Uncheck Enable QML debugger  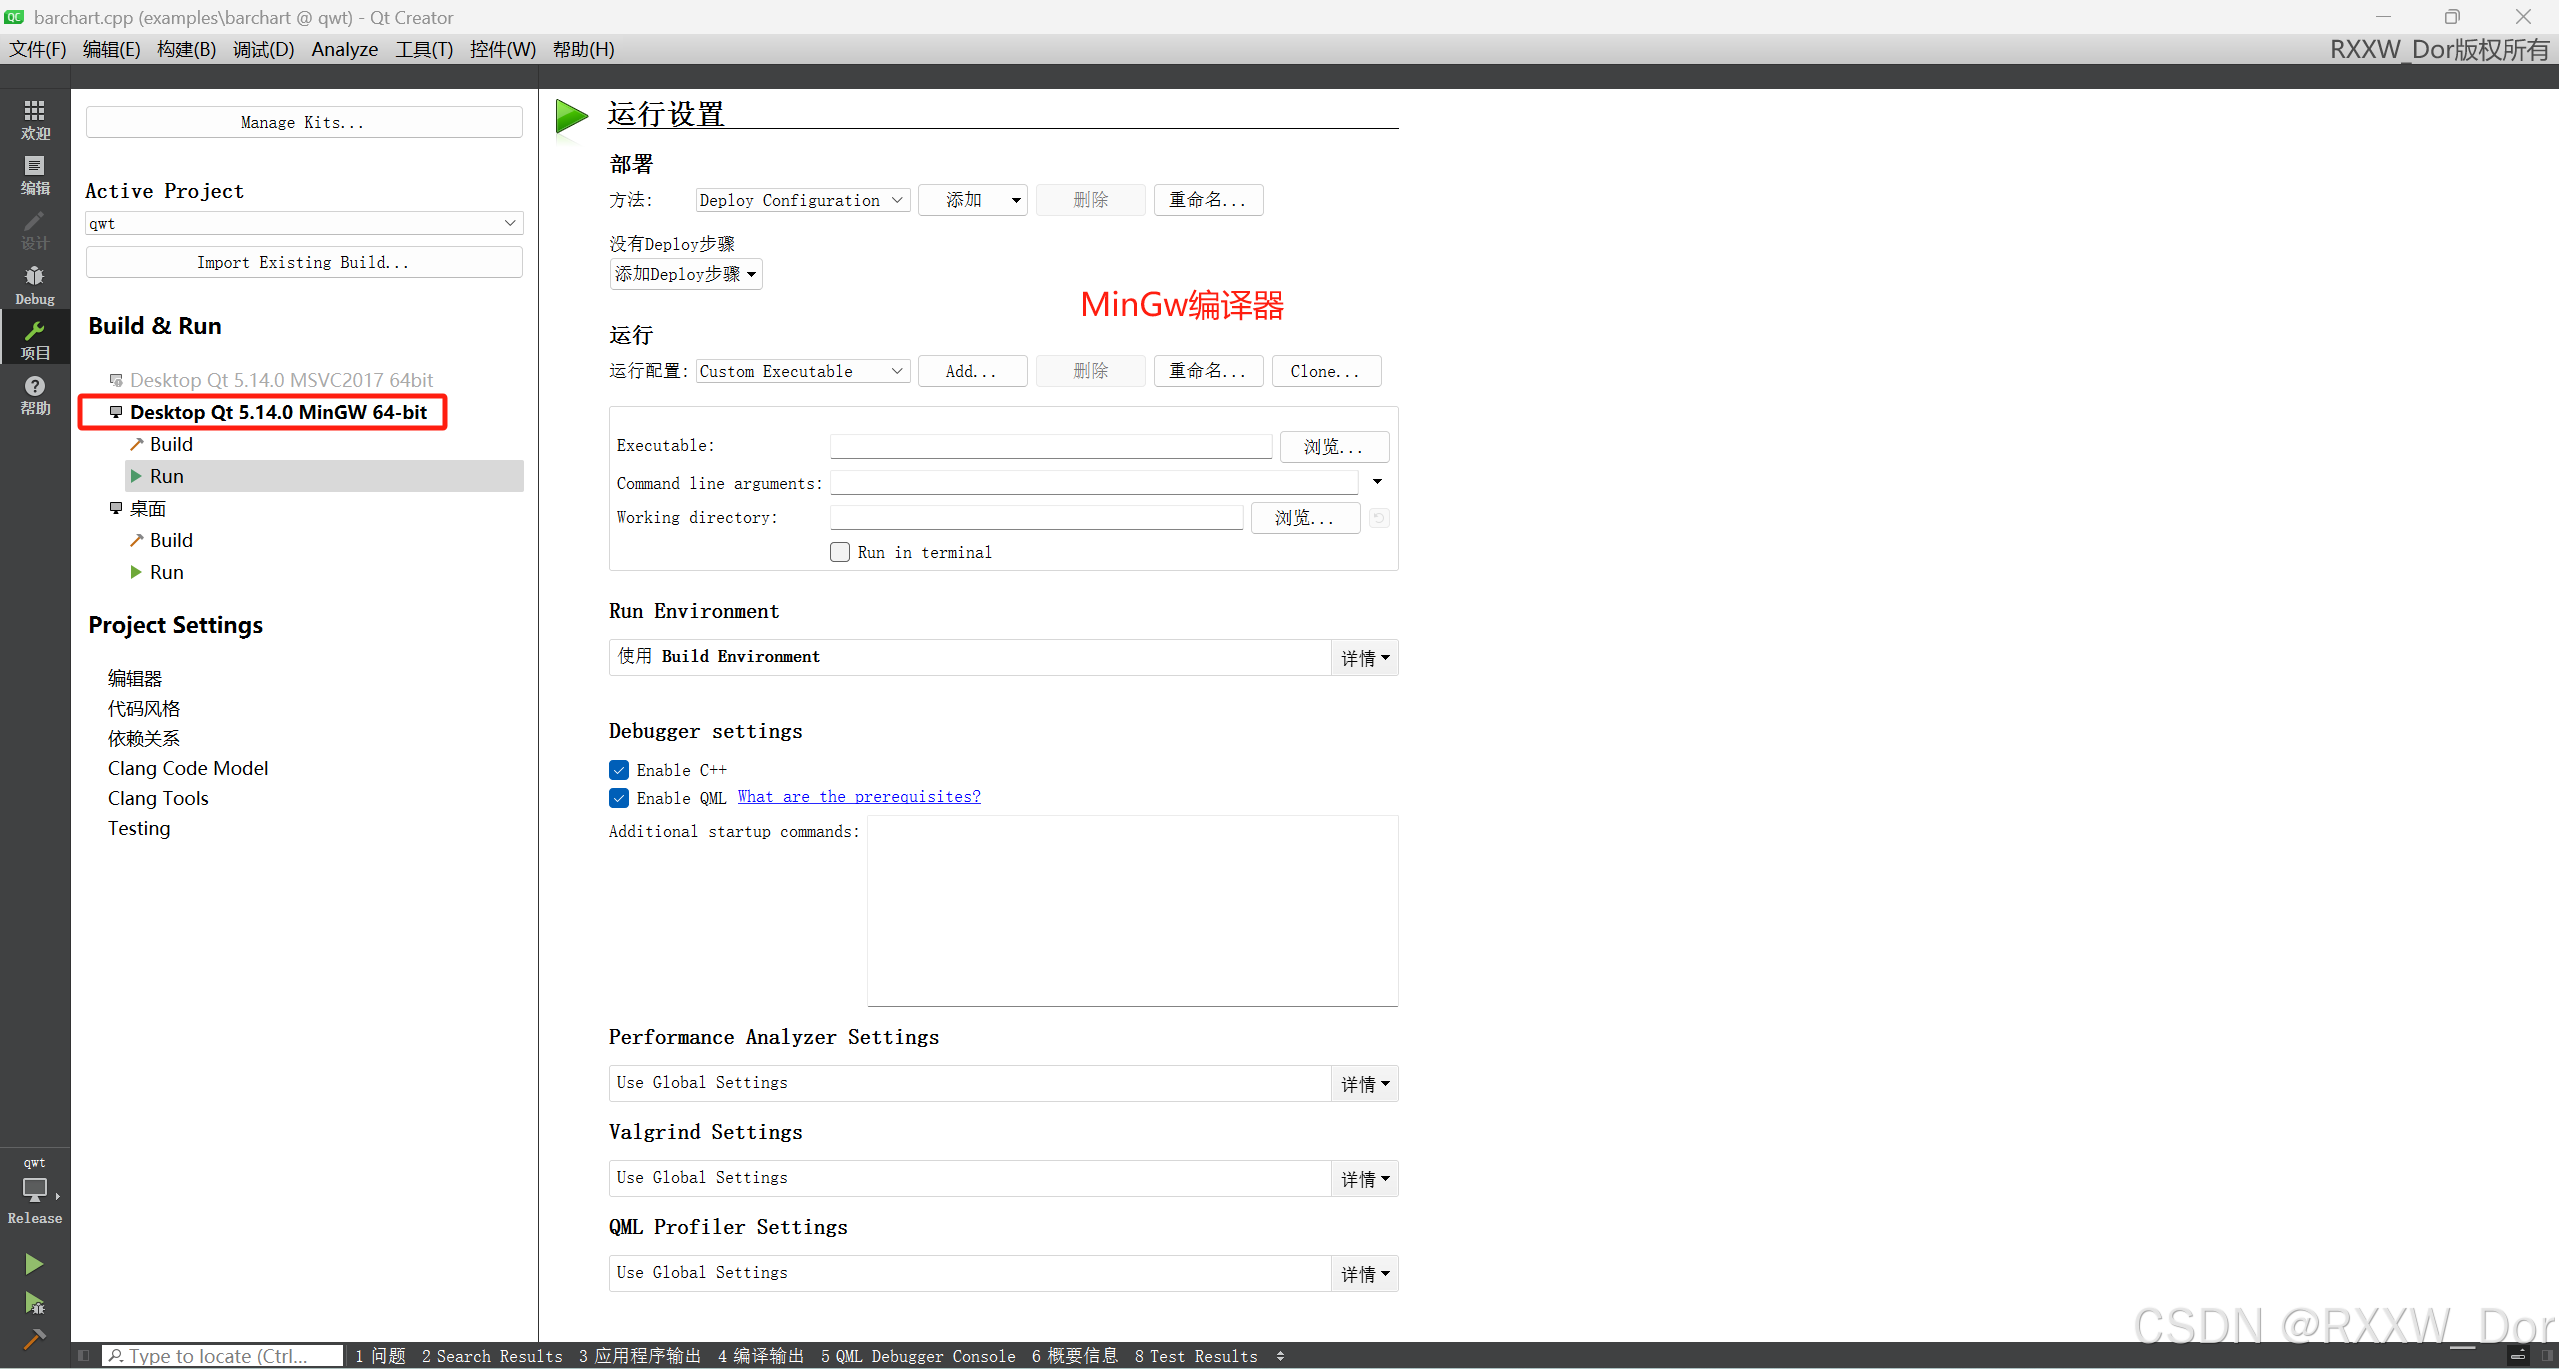point(619,798)
